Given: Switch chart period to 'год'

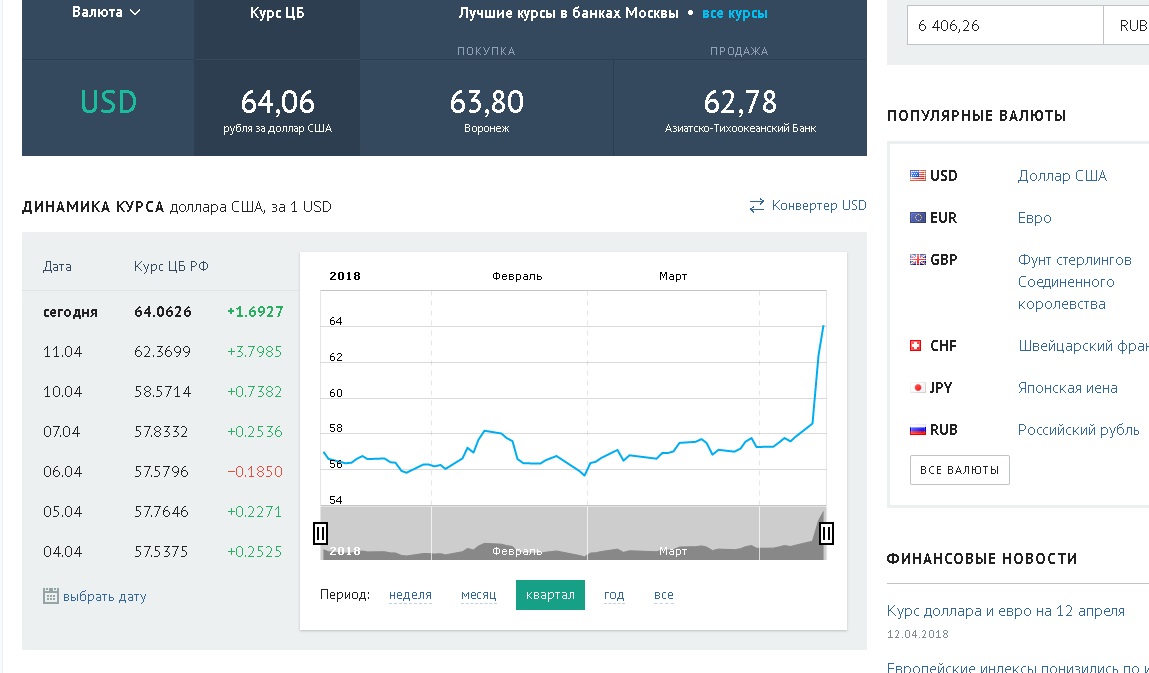Looking at the screenshot, I should coord(614,595).
